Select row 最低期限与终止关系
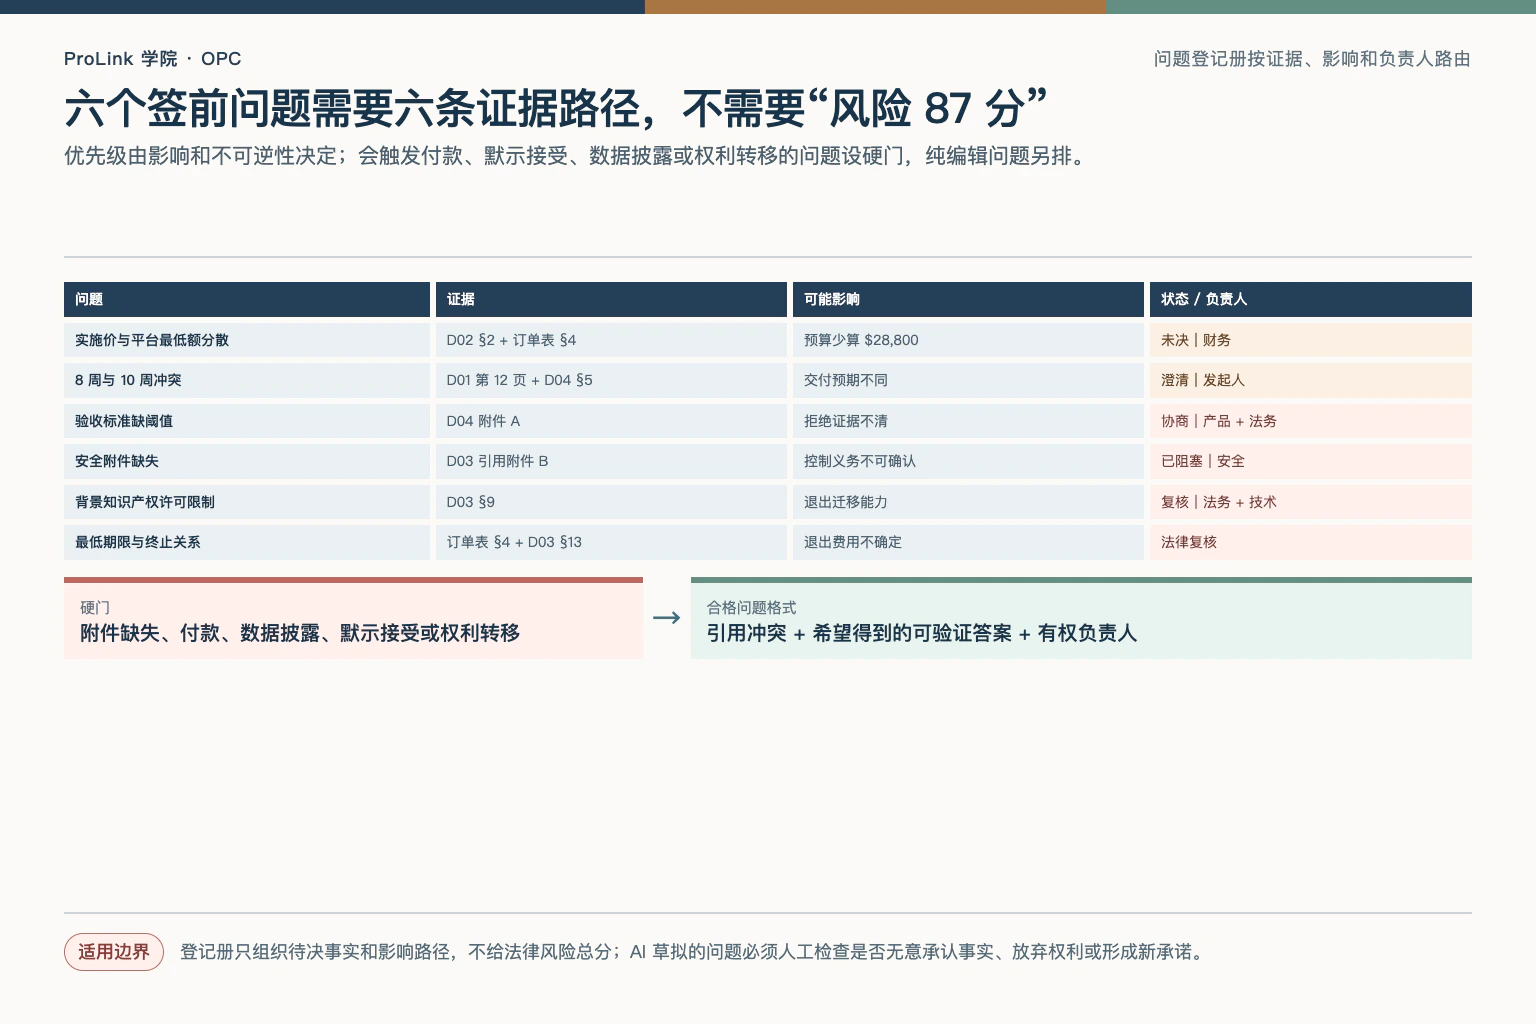This screenshot has width=1536, height=1024. pyautogui.click(x=768, y=542)
